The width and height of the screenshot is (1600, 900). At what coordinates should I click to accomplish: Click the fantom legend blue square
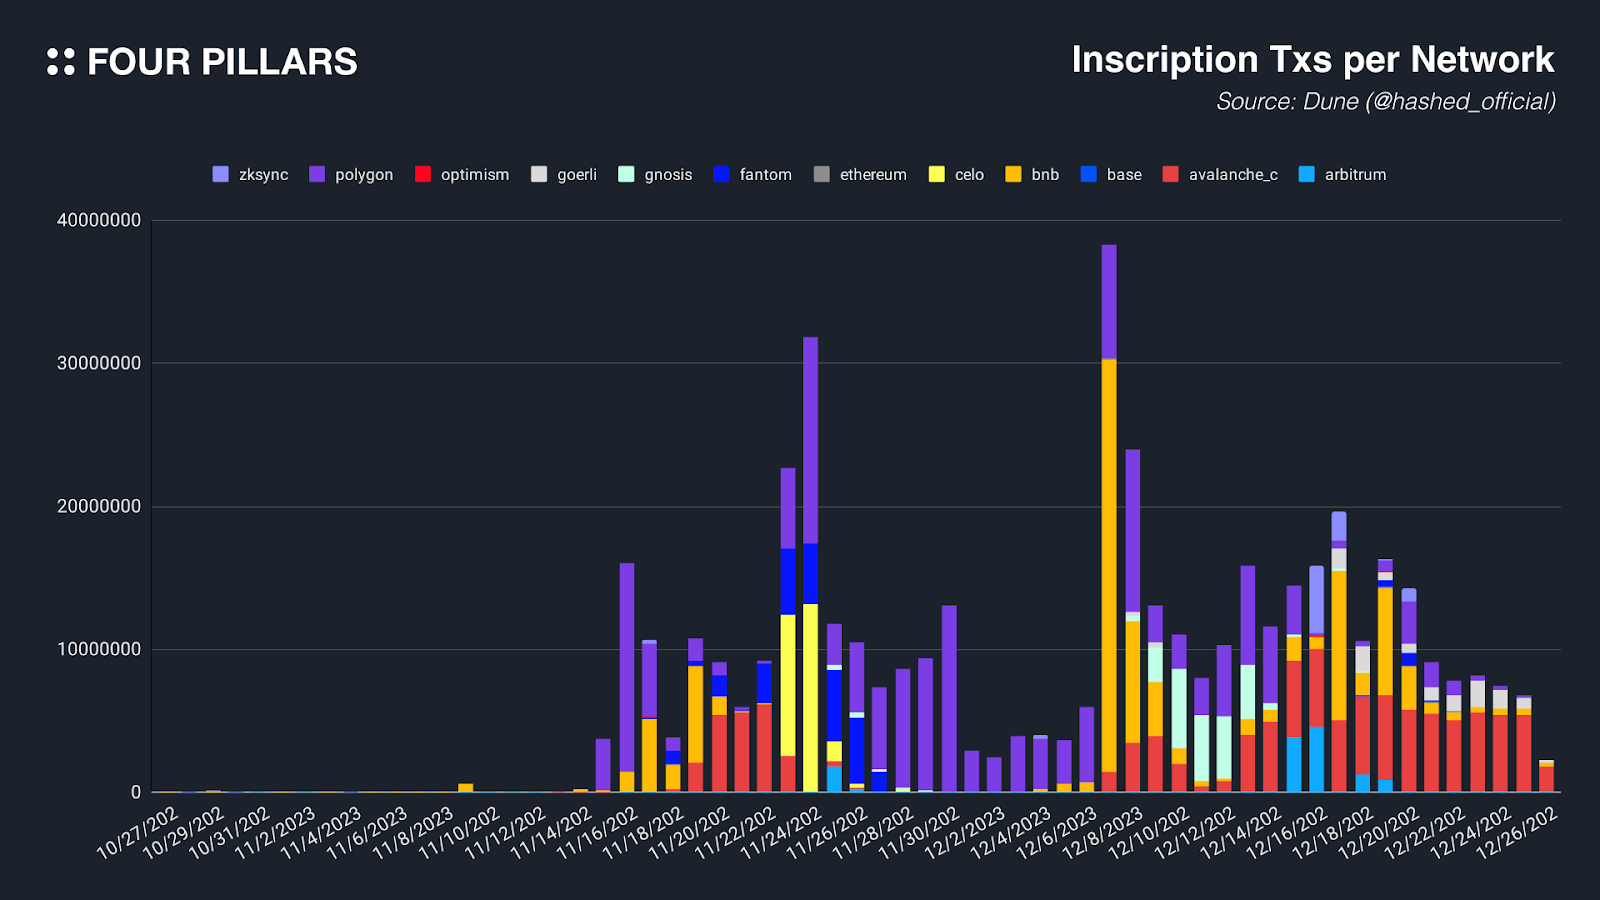click(x=722, y=174)
